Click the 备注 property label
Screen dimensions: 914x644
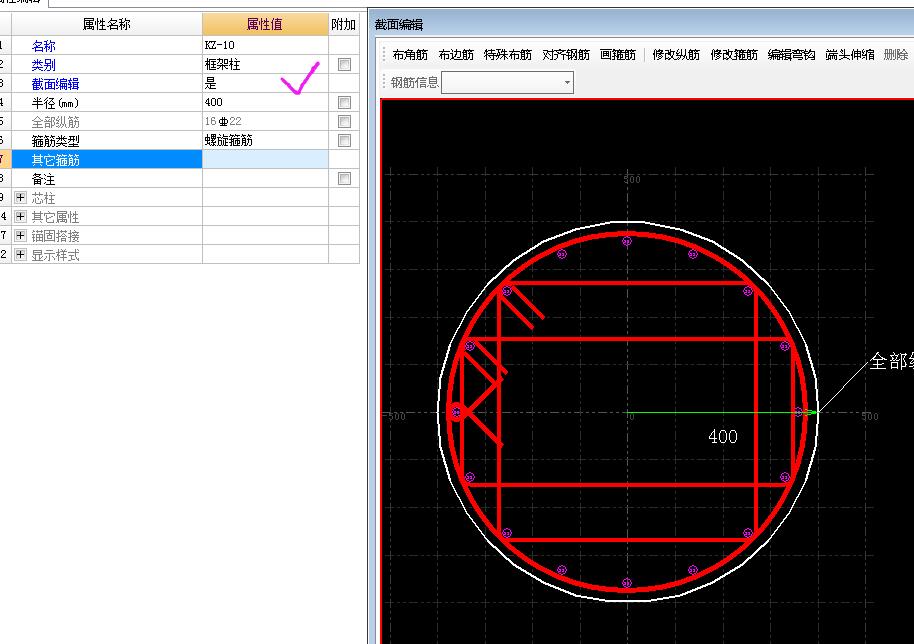(44, 179)
